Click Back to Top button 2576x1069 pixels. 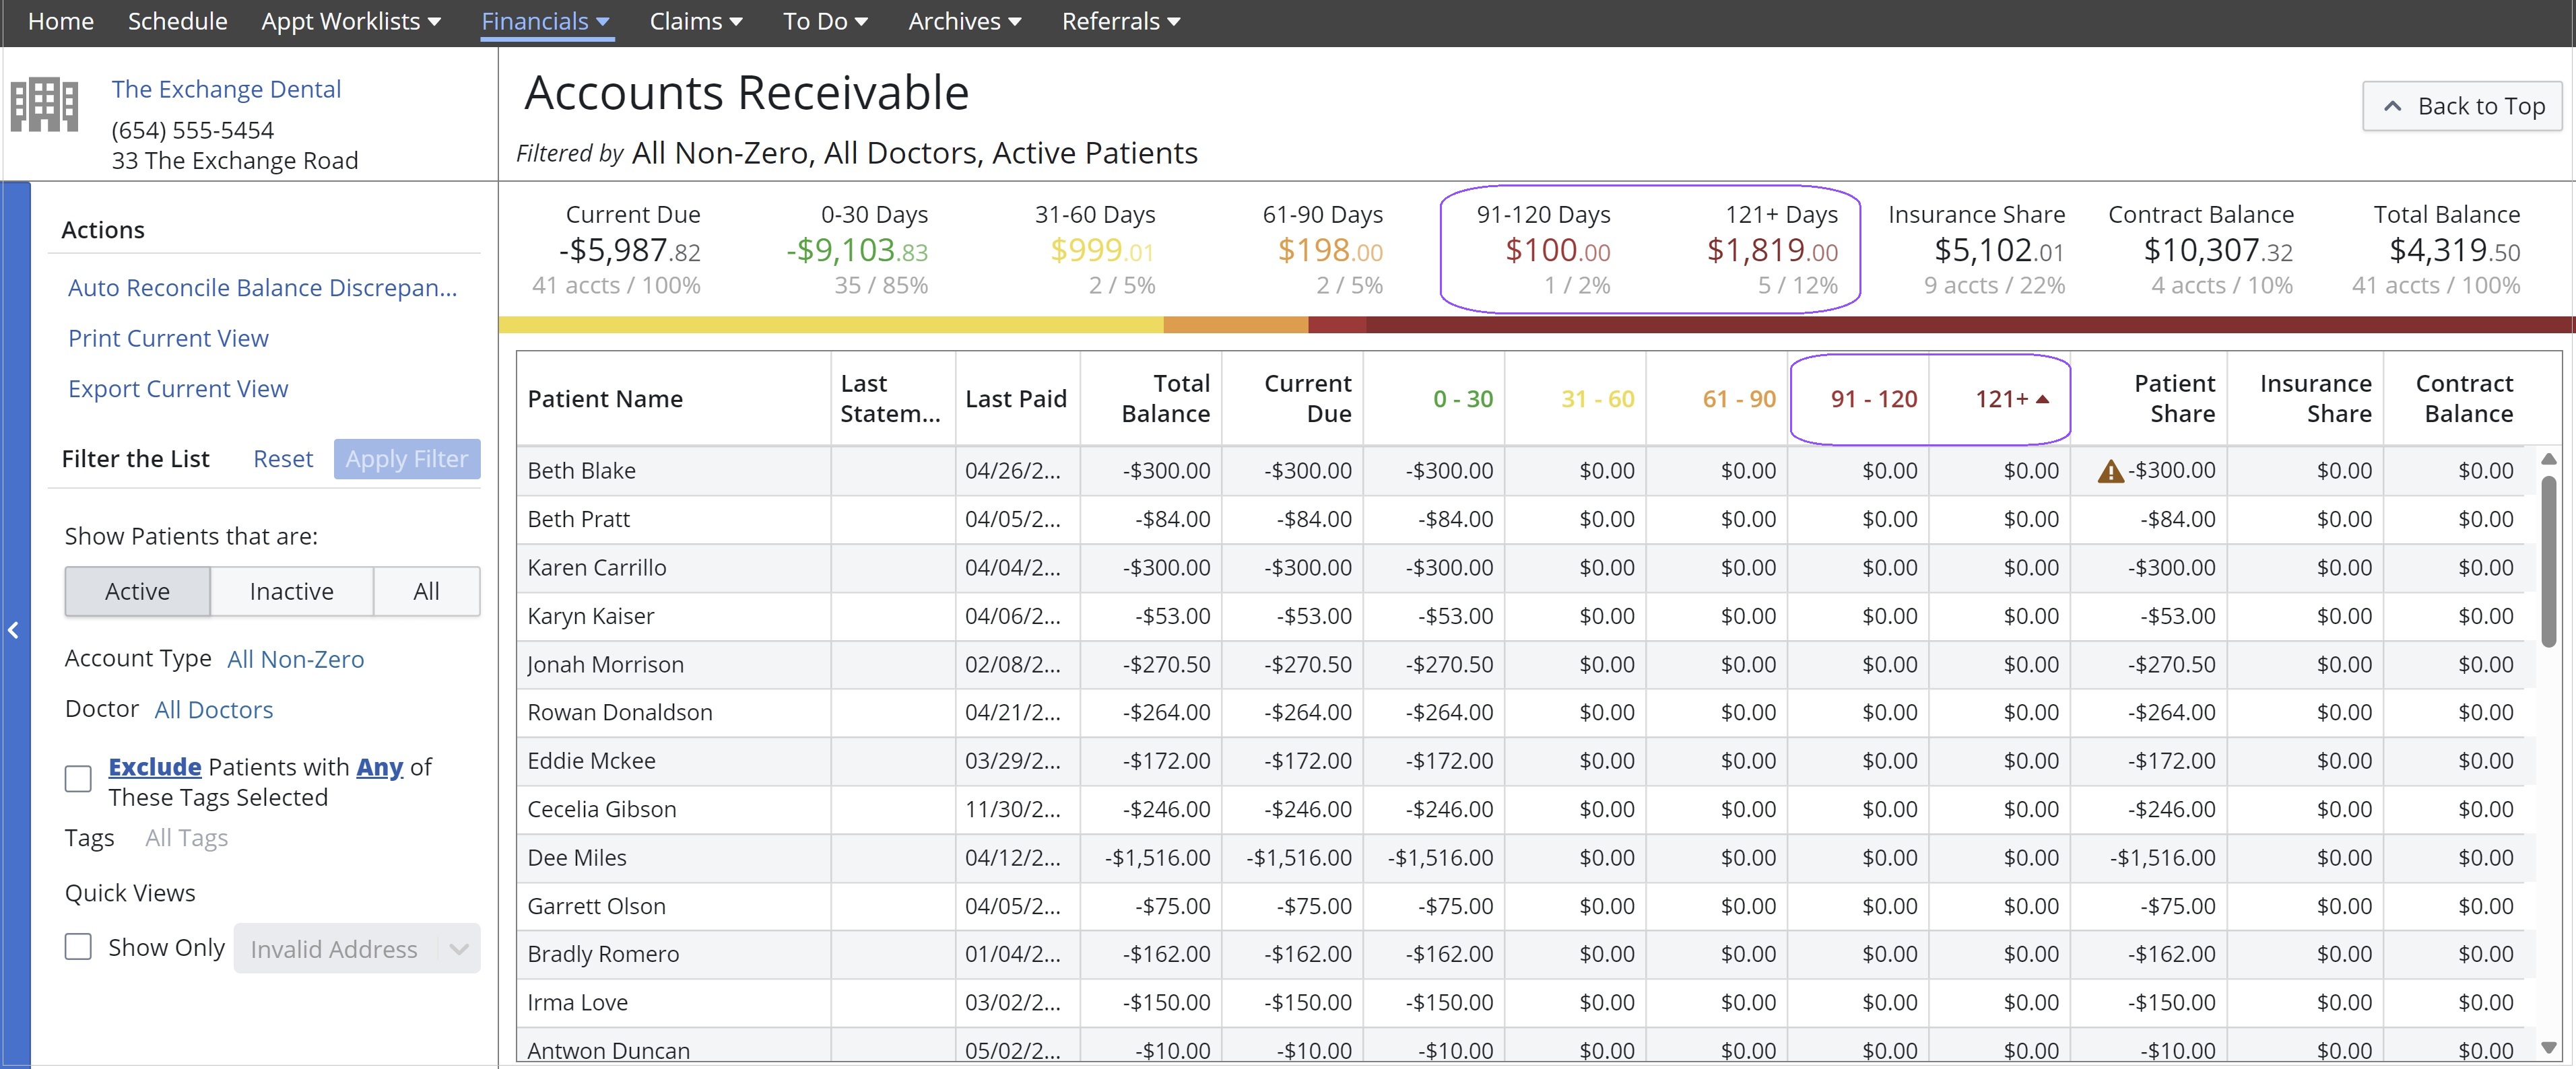[x=2462, y=106]
